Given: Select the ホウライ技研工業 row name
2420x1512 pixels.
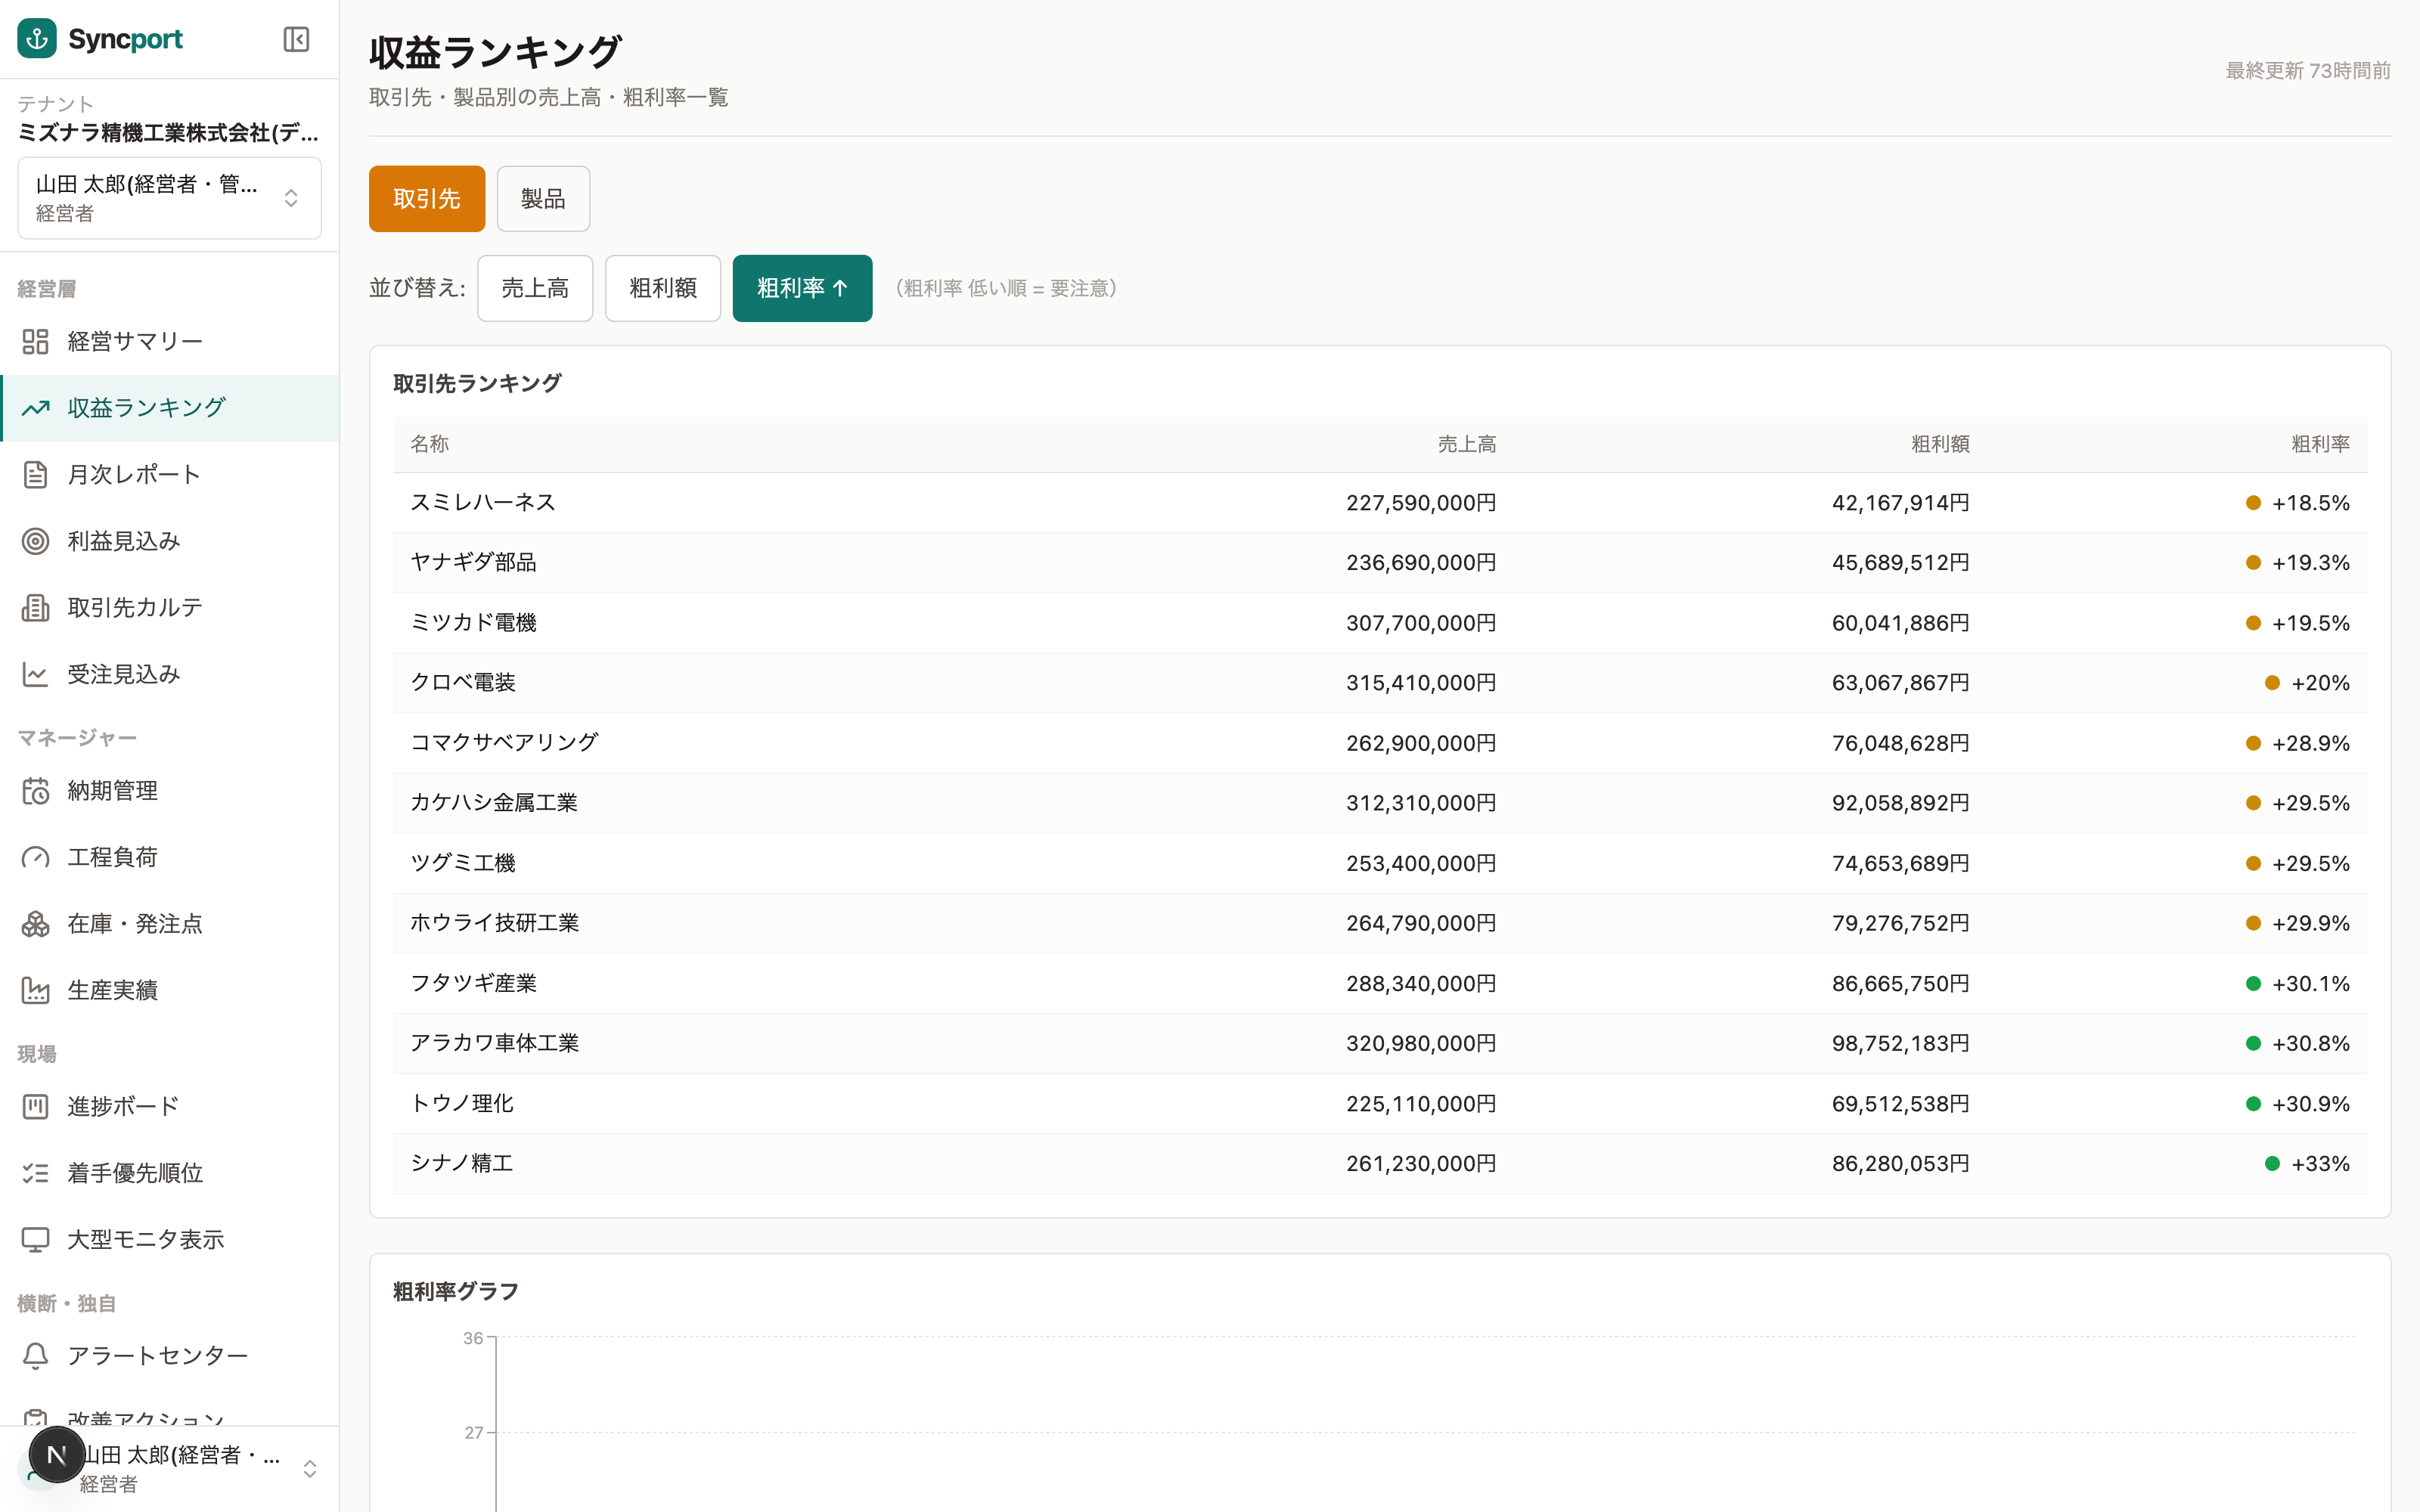Looking at the screenshot, I should [494, 923].
